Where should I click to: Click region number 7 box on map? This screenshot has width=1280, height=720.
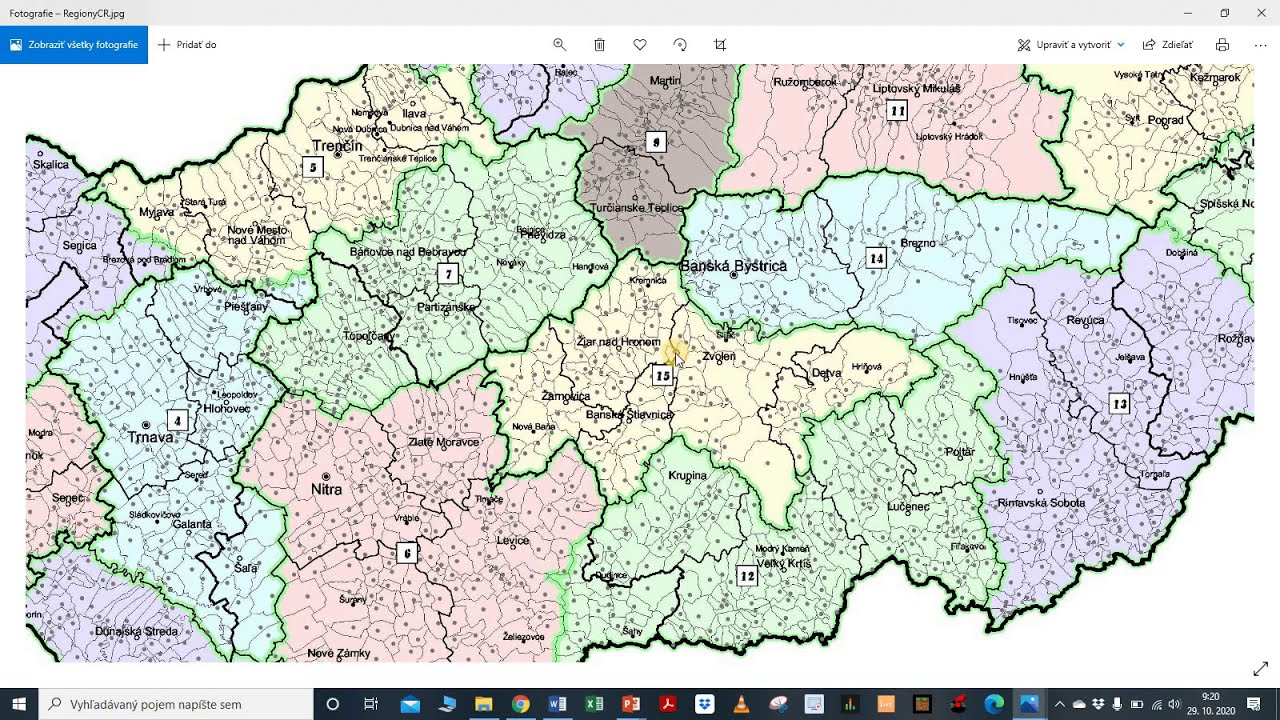[x=448, y=274]
